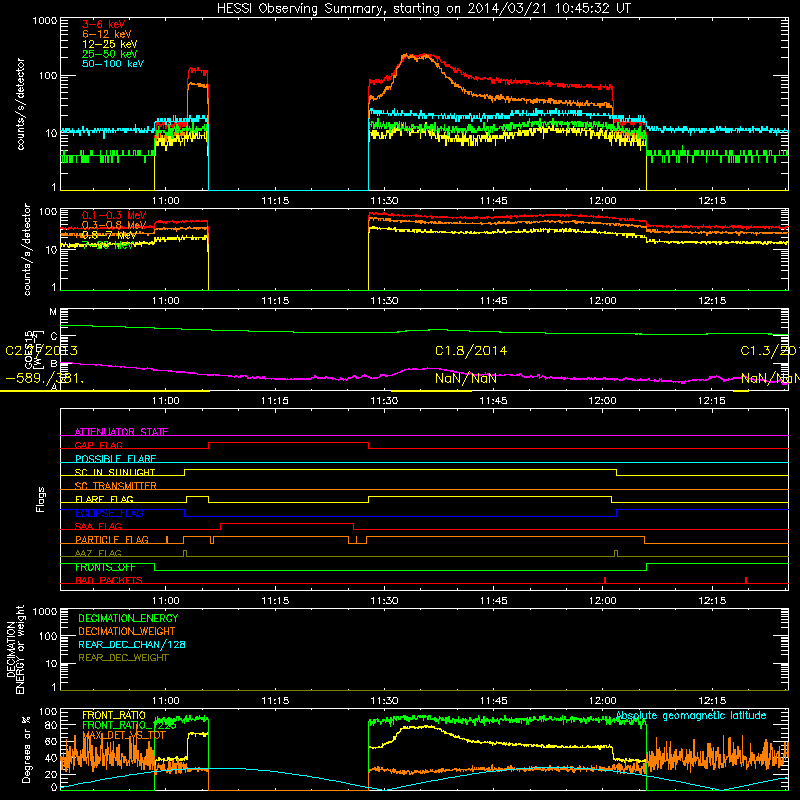Click the 0.8-7 MeV legend label
Viewport: 800px width, 800px height.
(109, 235)
